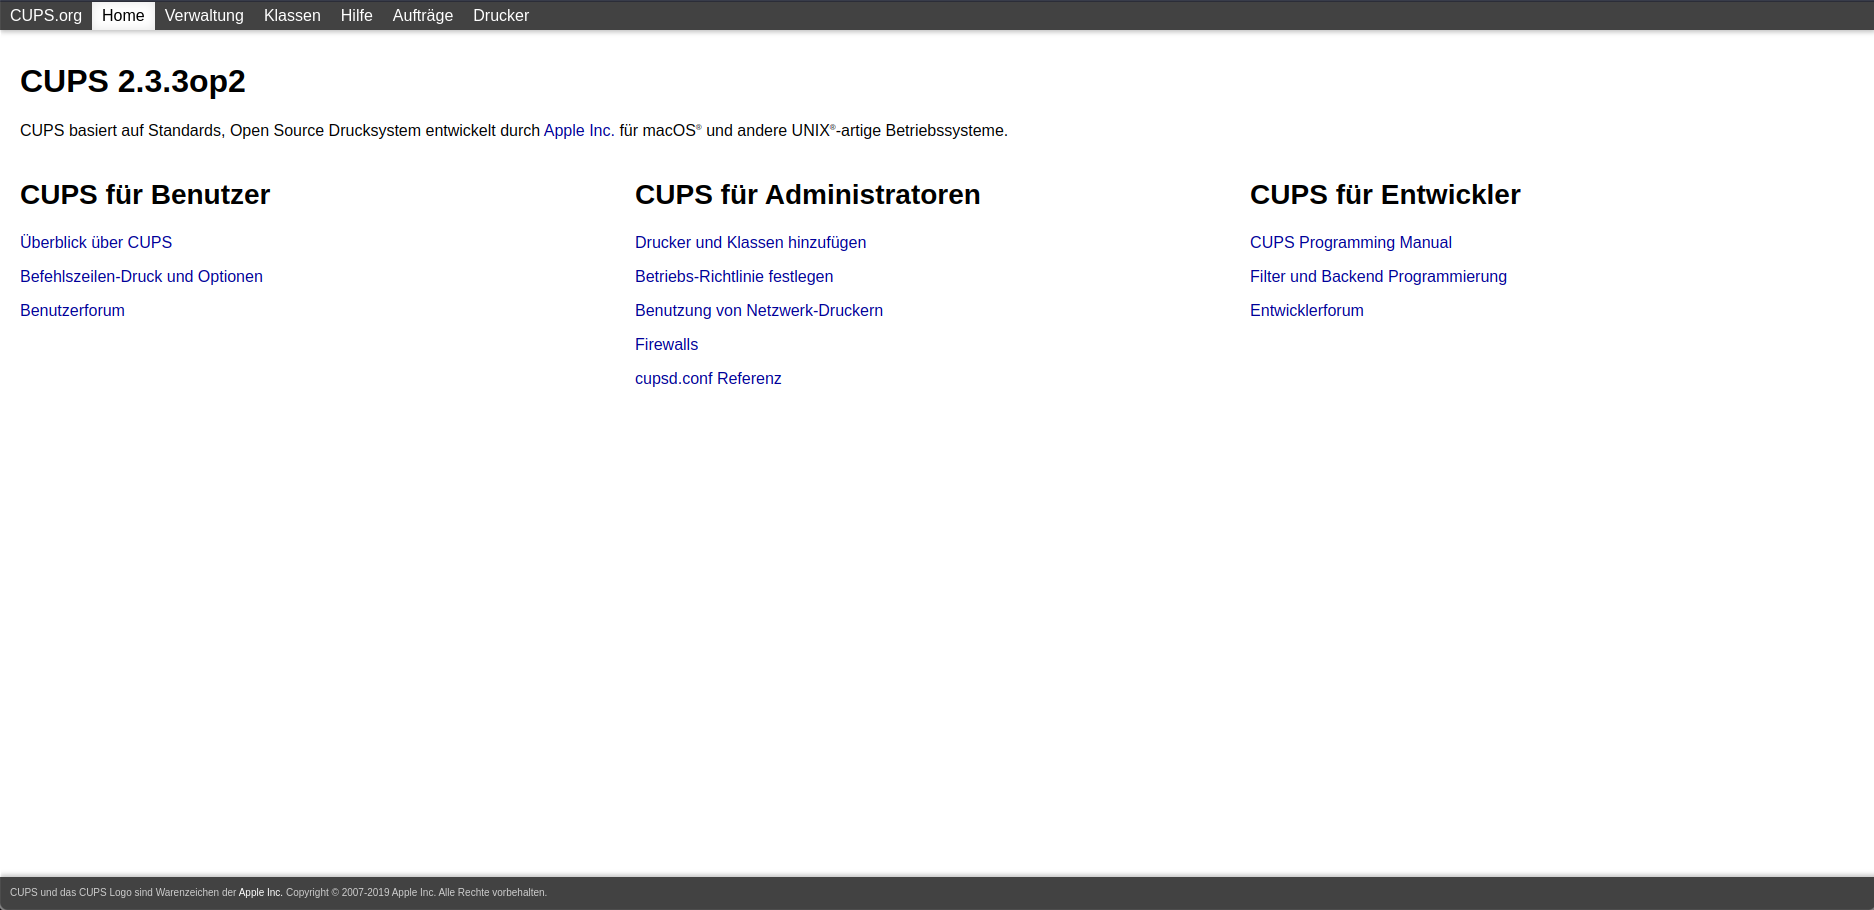Switch to the Verwaltung tab
The width and height of the screenshot is (1874, 910).
coord(204,16)
